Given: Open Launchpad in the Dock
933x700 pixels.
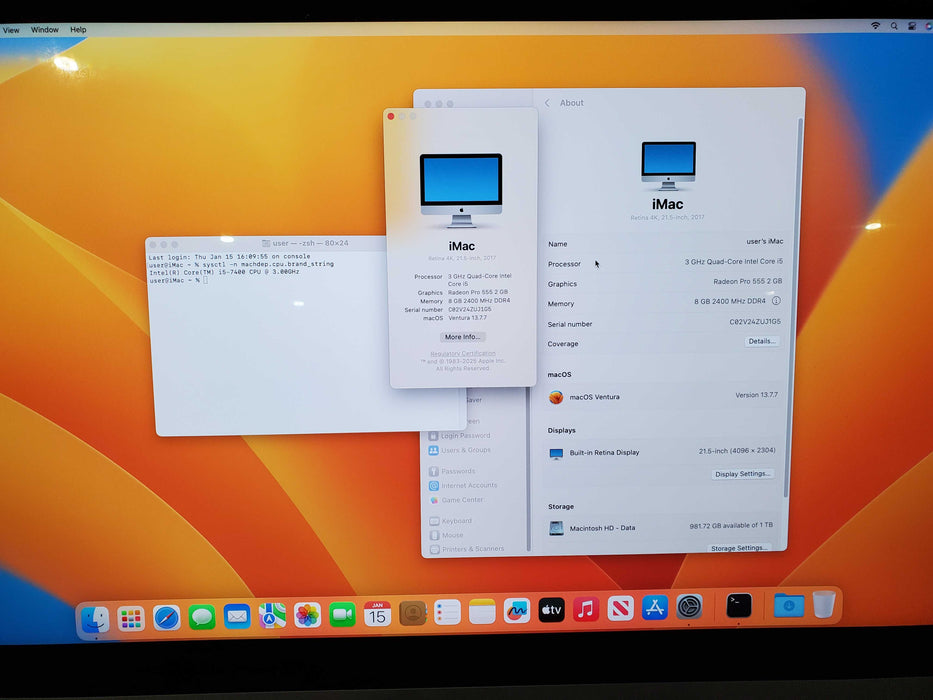Looking at the screenshot, I should (131, 619).
